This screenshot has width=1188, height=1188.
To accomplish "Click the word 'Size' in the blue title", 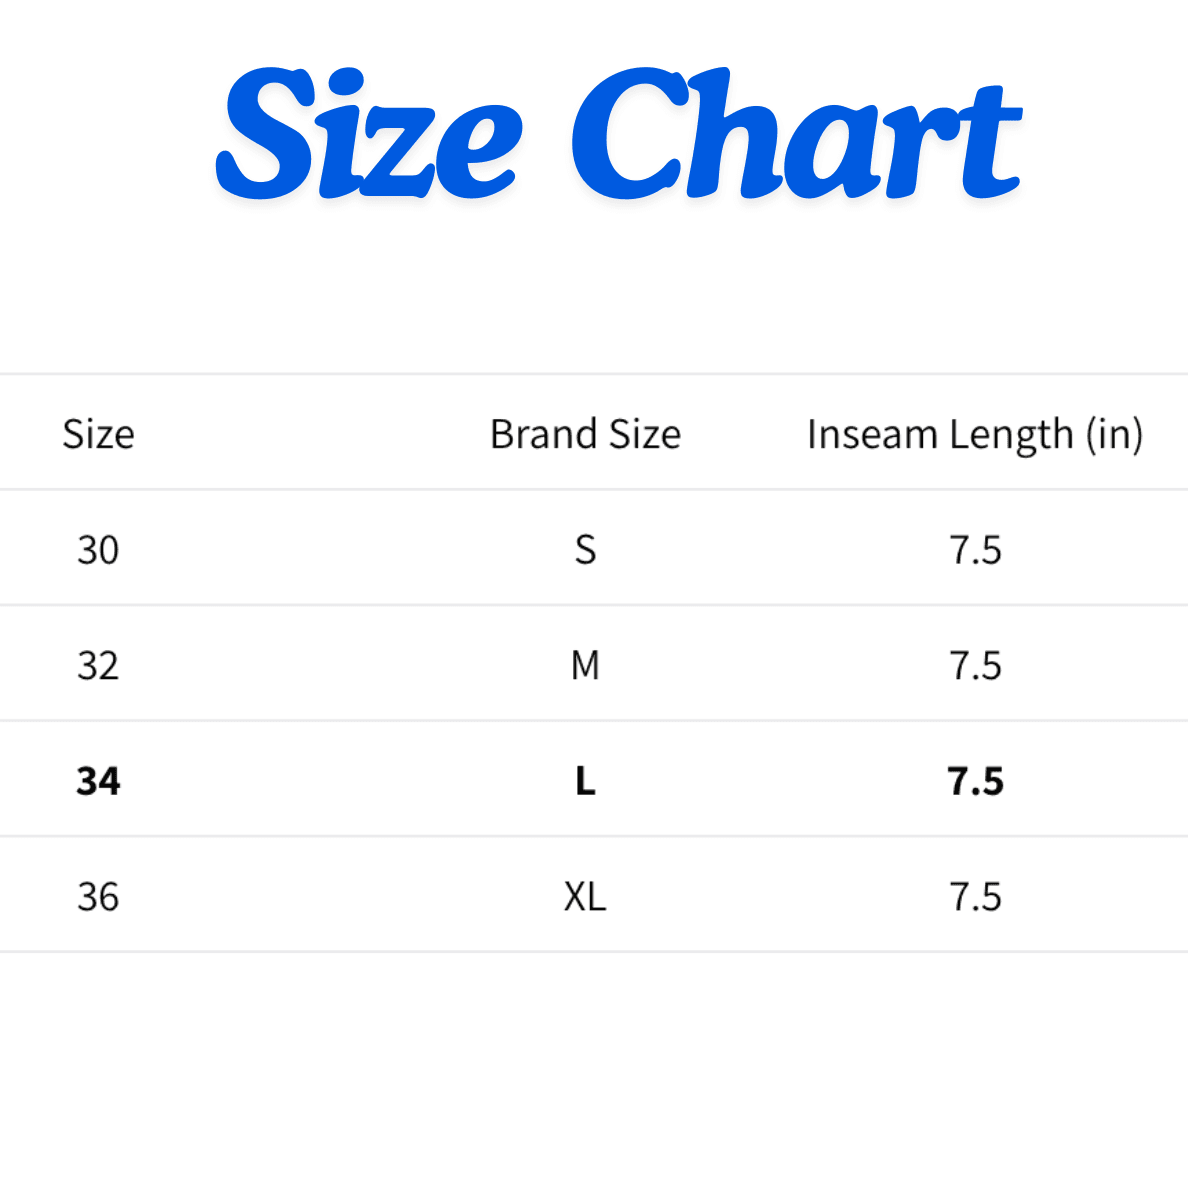I will (368, 135).
